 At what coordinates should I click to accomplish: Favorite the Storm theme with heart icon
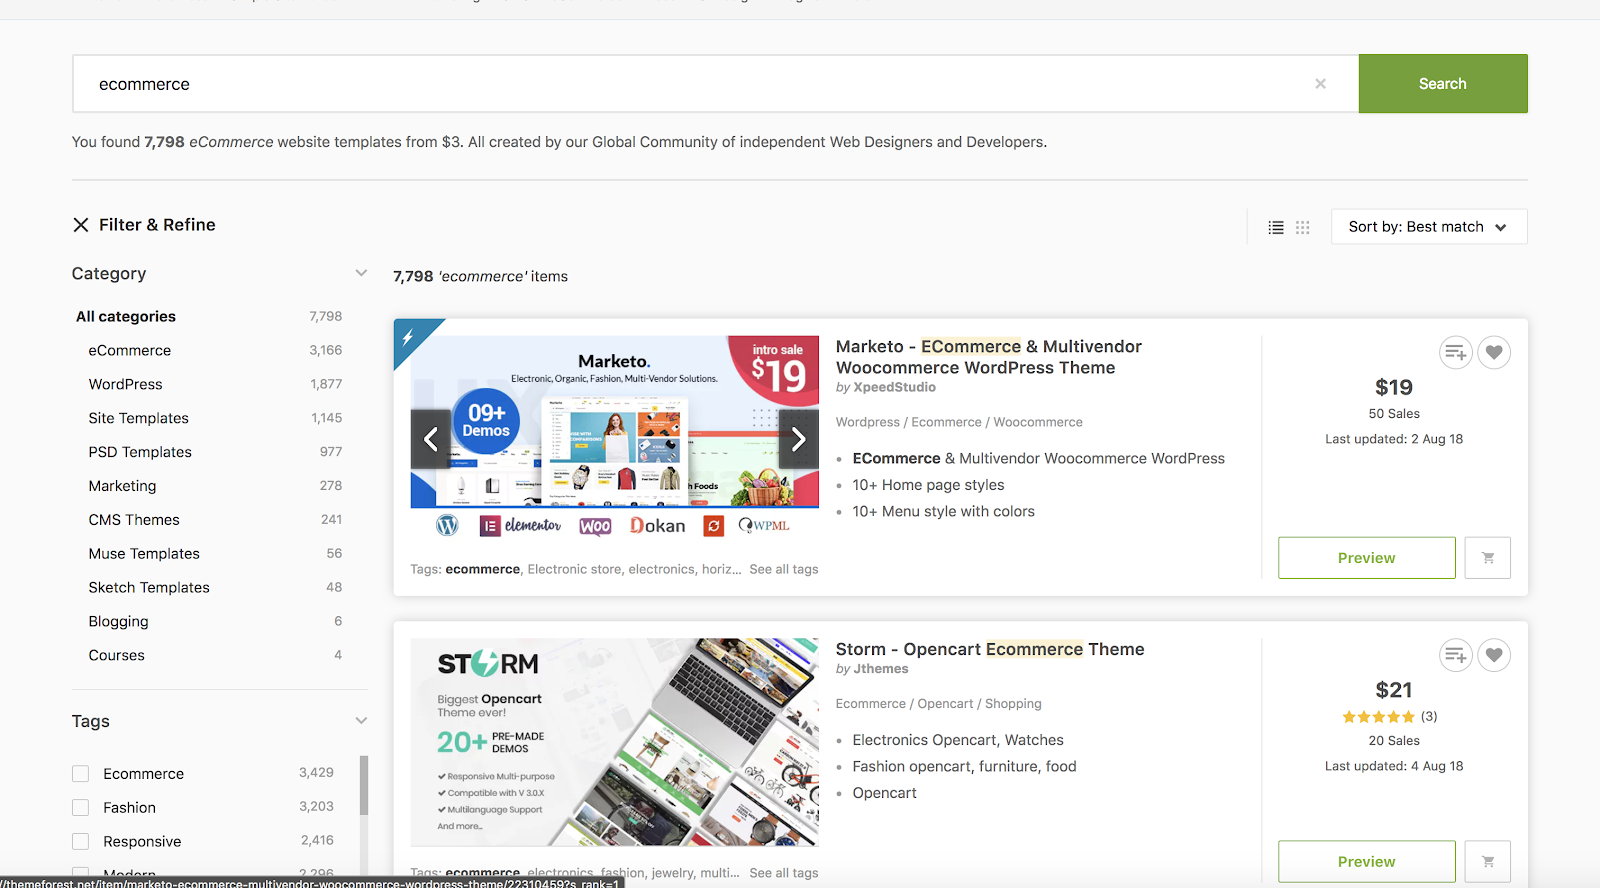1494,655
